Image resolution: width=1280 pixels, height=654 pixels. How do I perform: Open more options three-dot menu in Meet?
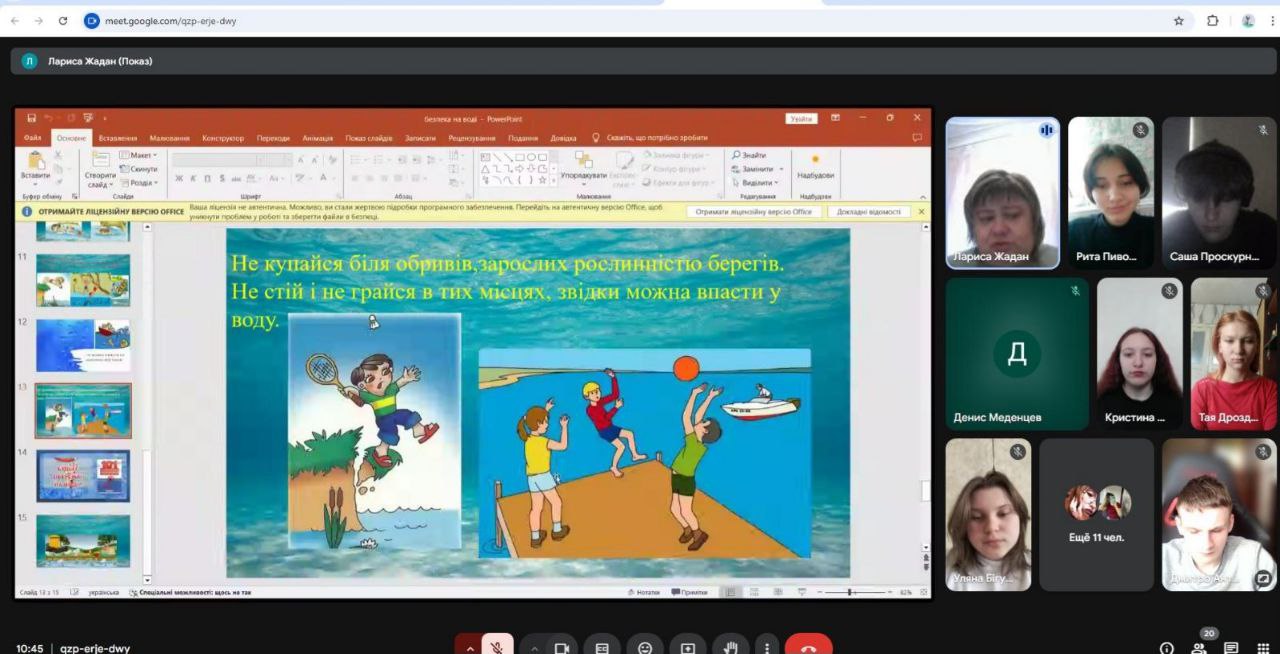click(767, 647)
